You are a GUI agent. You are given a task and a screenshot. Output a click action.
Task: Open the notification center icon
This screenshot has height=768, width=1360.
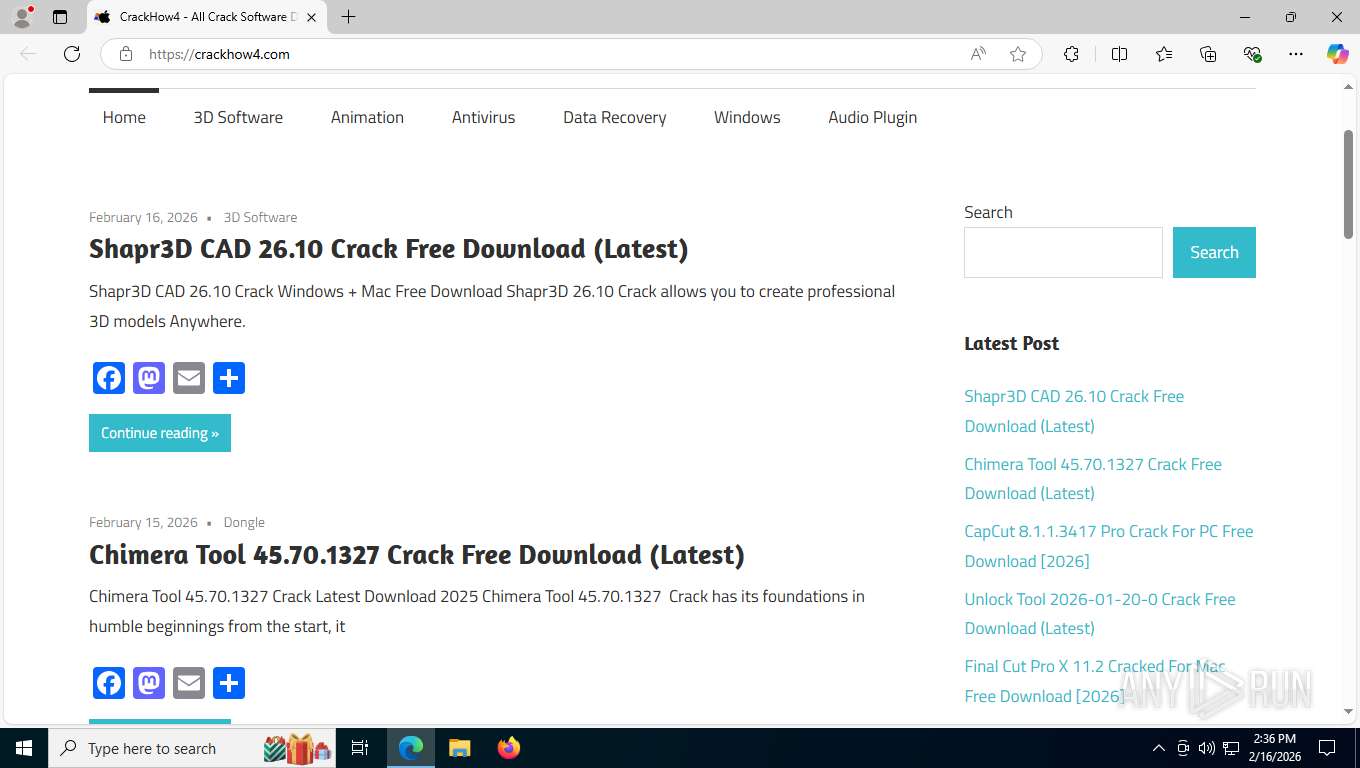[x=1326, y=748]
